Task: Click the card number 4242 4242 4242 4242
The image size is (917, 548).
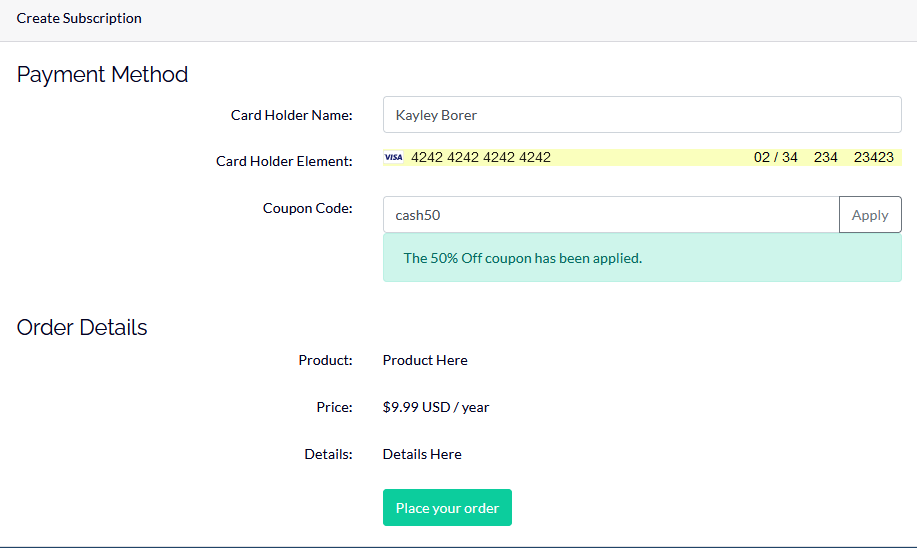Action: [481, 157]
